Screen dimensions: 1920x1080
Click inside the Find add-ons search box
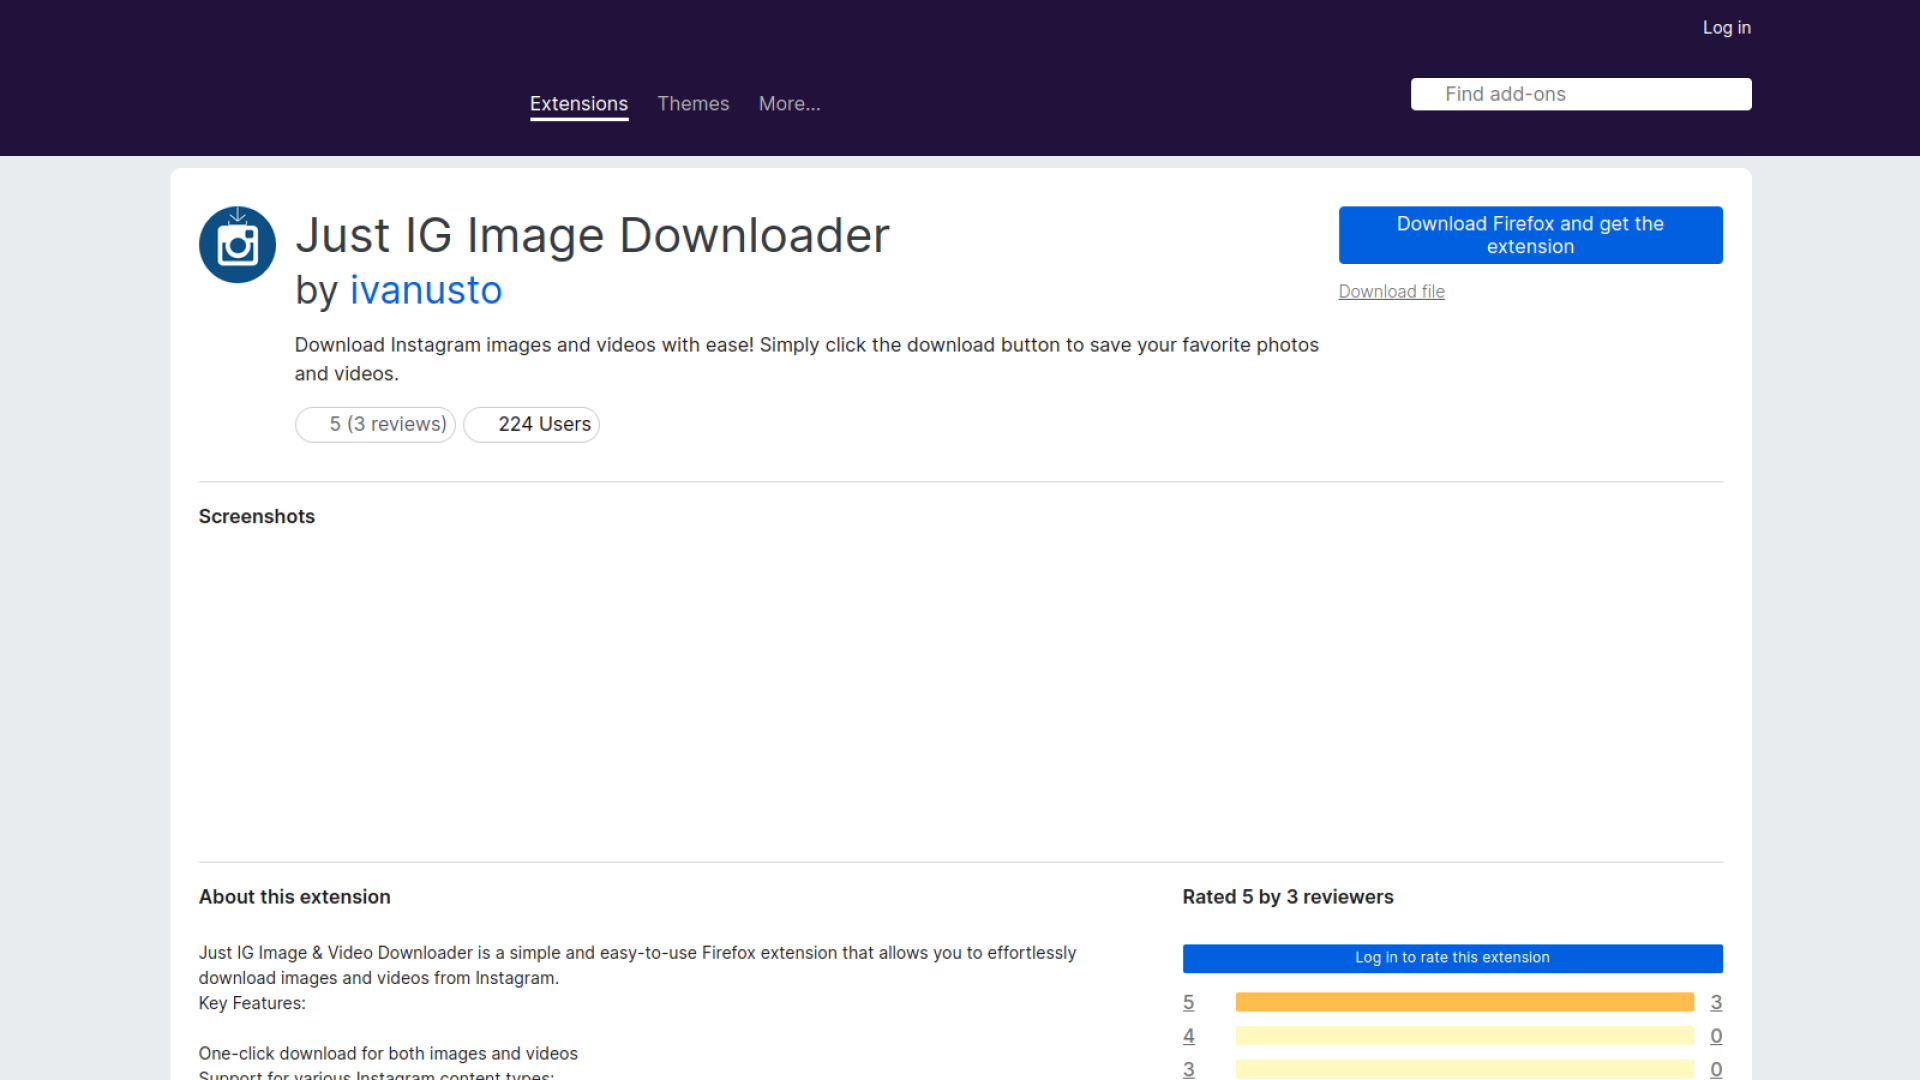pyautogui.click(x=1580, y=93)
